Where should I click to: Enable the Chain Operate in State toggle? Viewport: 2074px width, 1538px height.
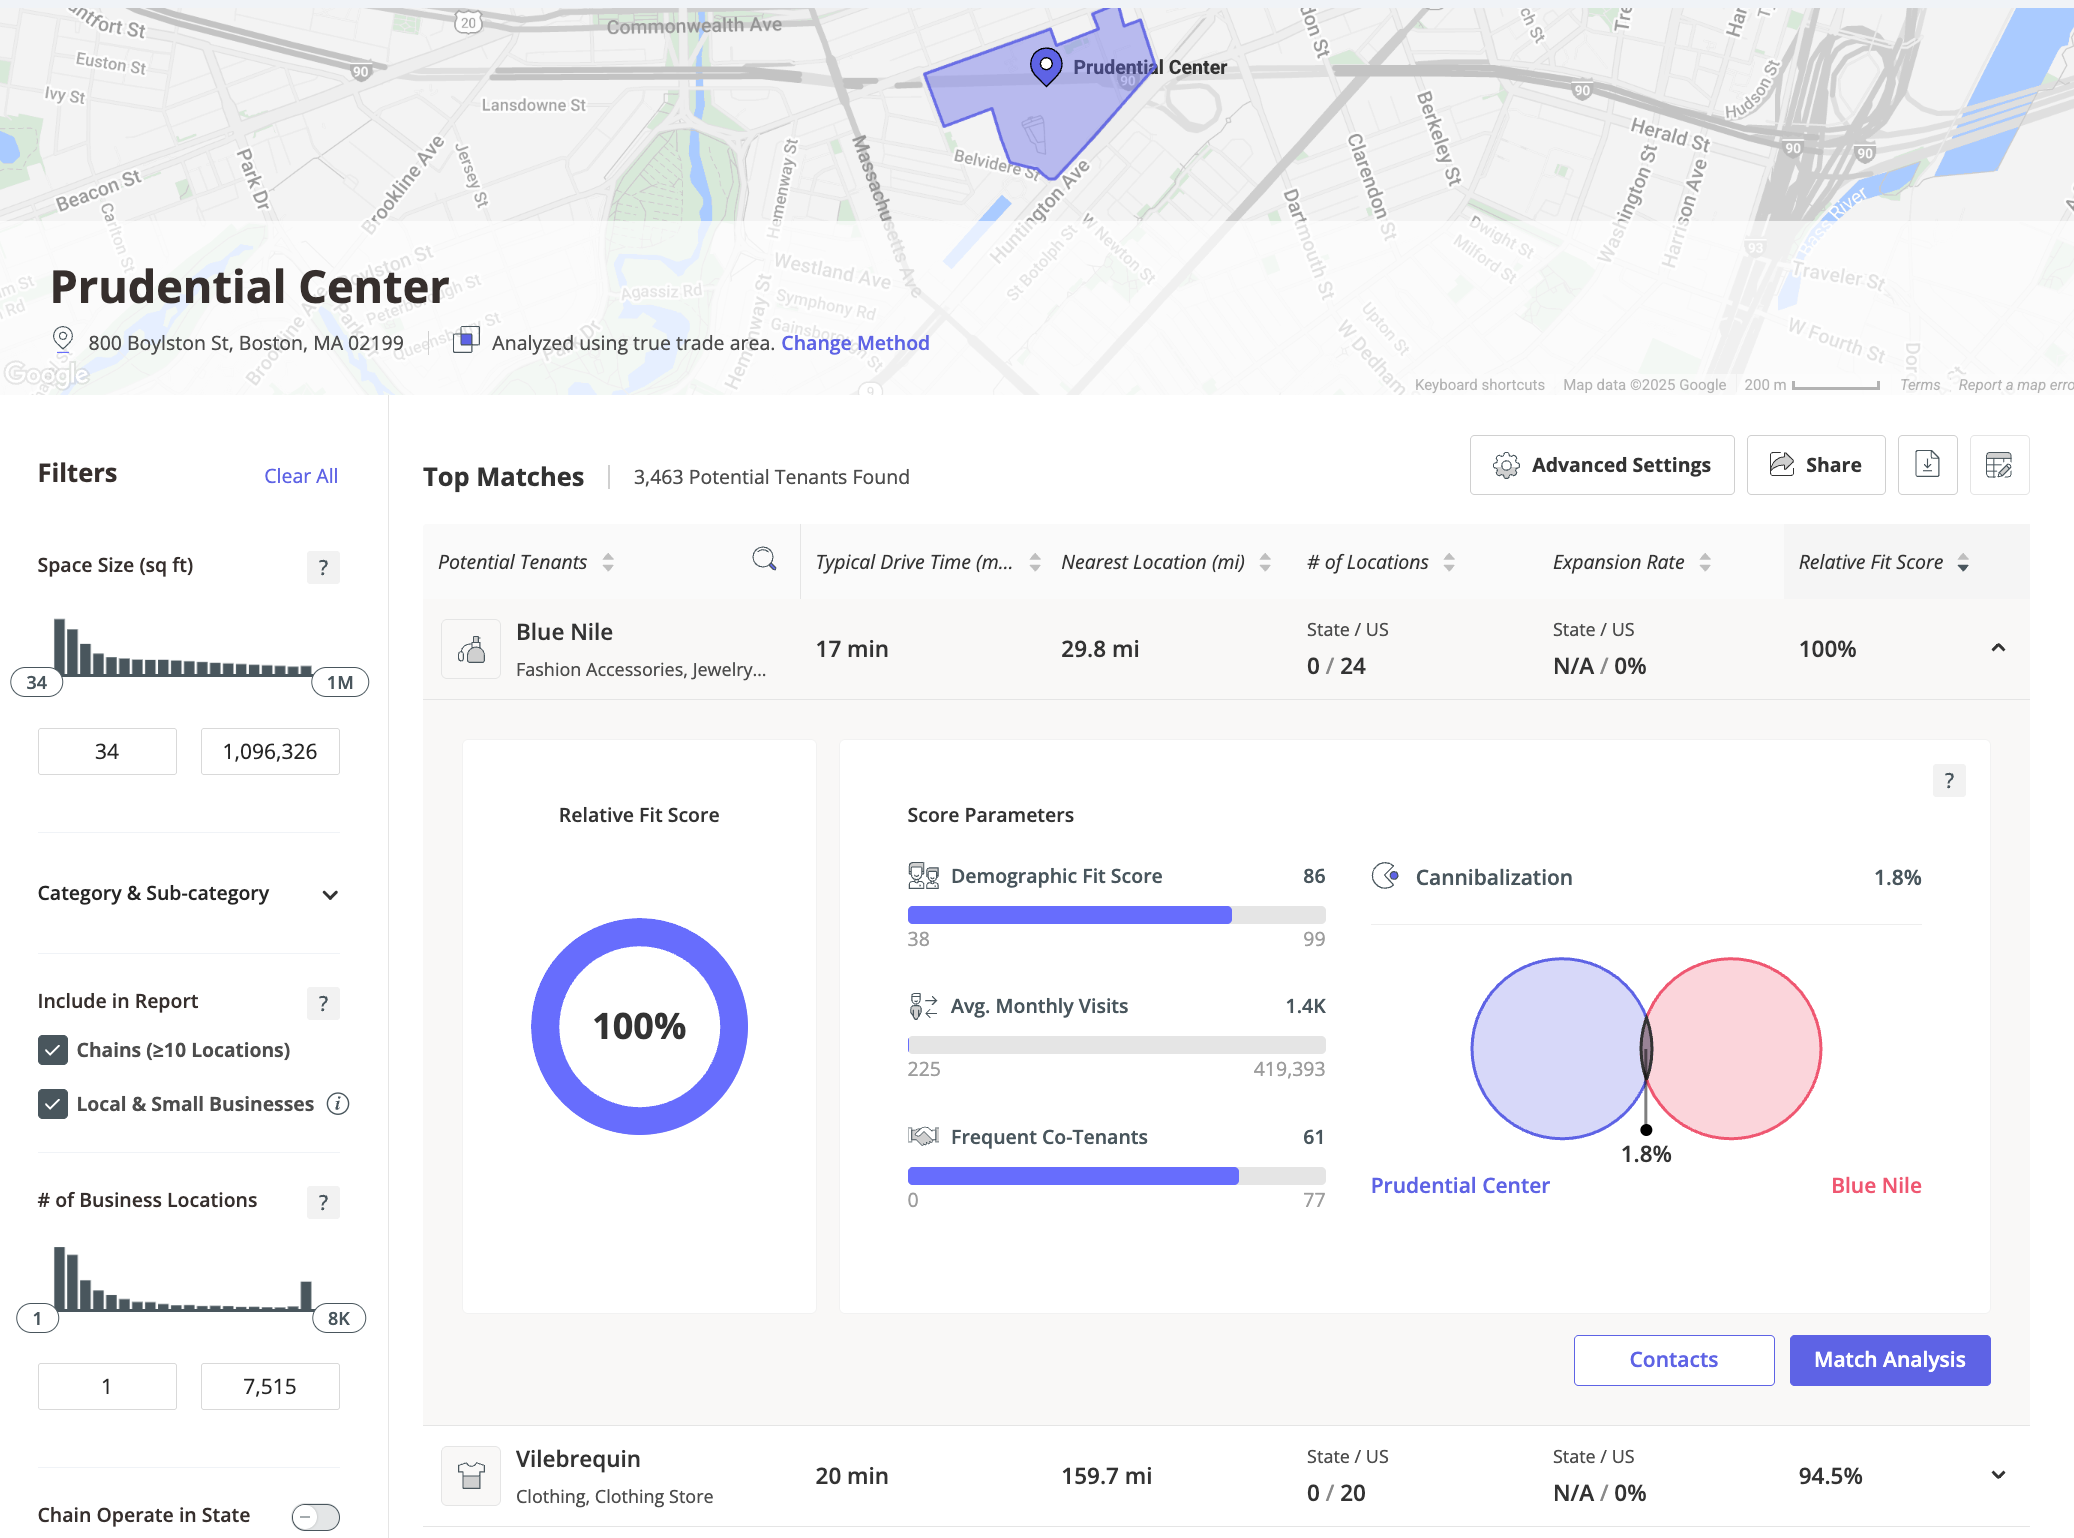click(314, 1516)
